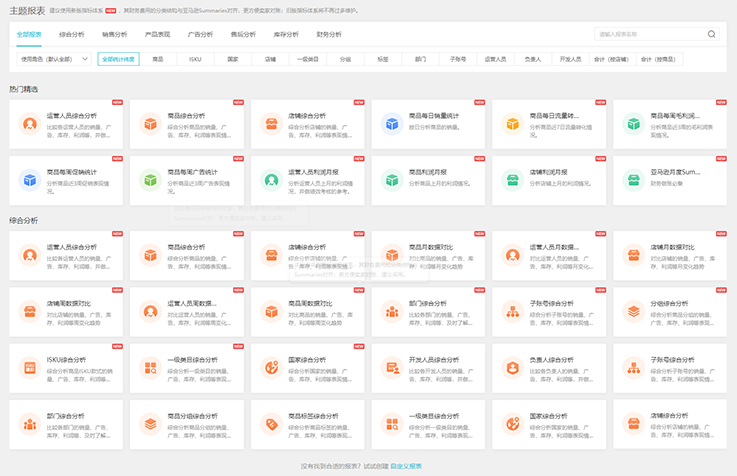This screenshot has height=476, width=737.
Task: Click the green 亚马逊月度Summary icon
Action: (x=632, y=180)
